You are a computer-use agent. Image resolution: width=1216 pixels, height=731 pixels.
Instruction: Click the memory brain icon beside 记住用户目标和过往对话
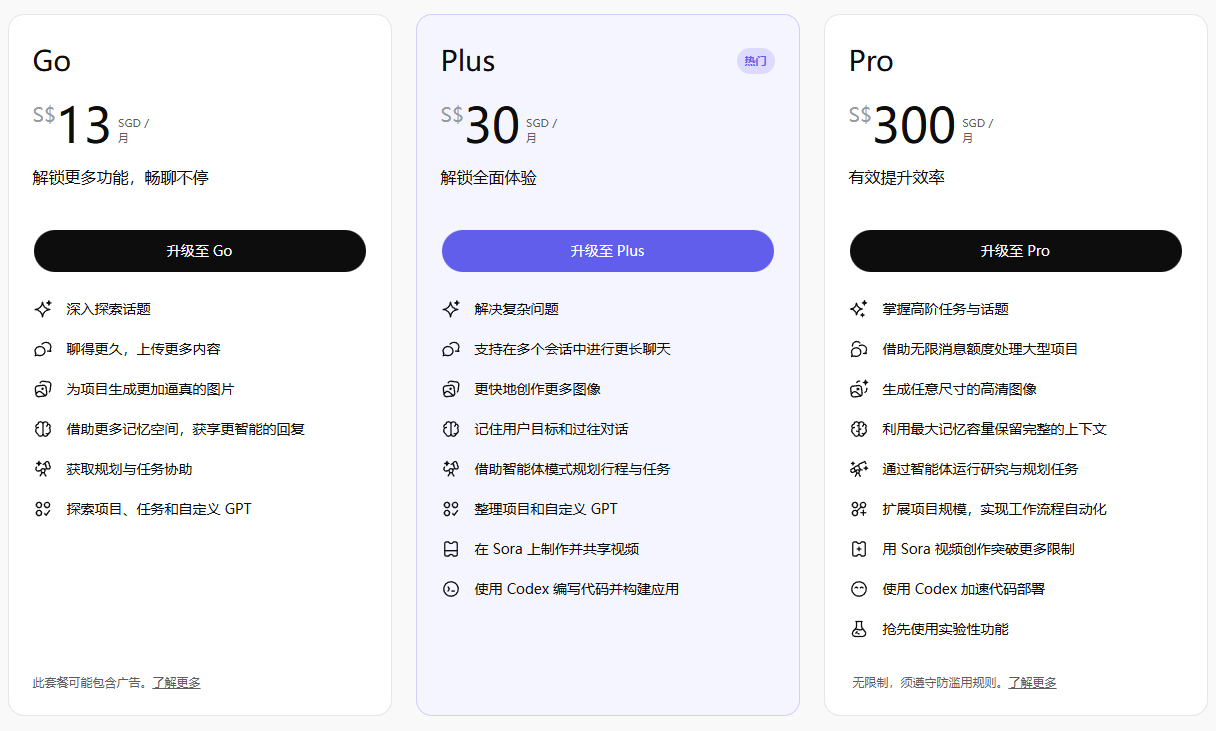coord(452,429)
